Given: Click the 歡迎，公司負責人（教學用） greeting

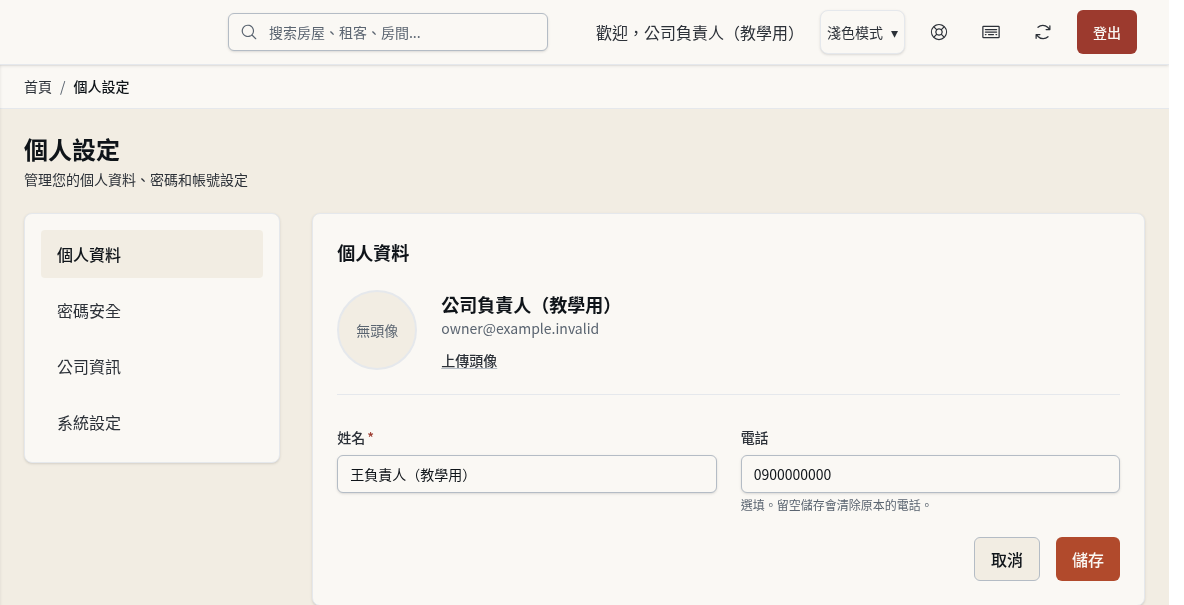Looking at the screenshot, I should click(695, 33).
